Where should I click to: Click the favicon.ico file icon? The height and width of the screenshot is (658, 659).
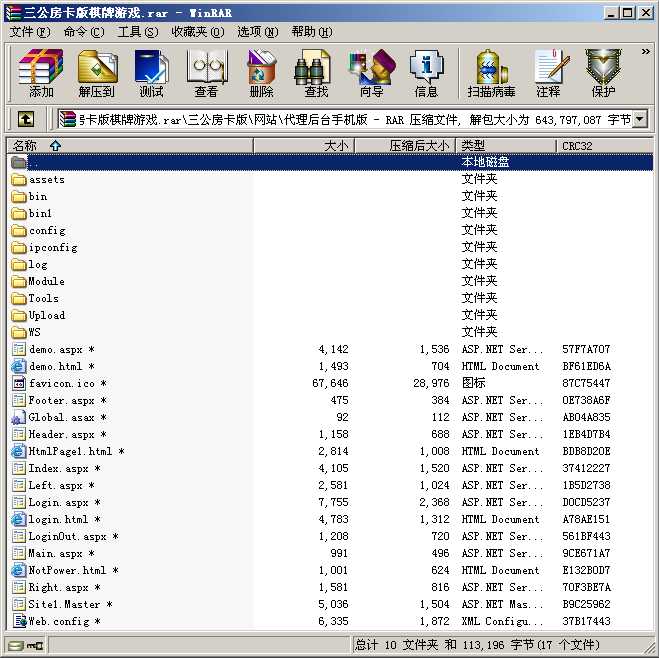click(19, 383)
